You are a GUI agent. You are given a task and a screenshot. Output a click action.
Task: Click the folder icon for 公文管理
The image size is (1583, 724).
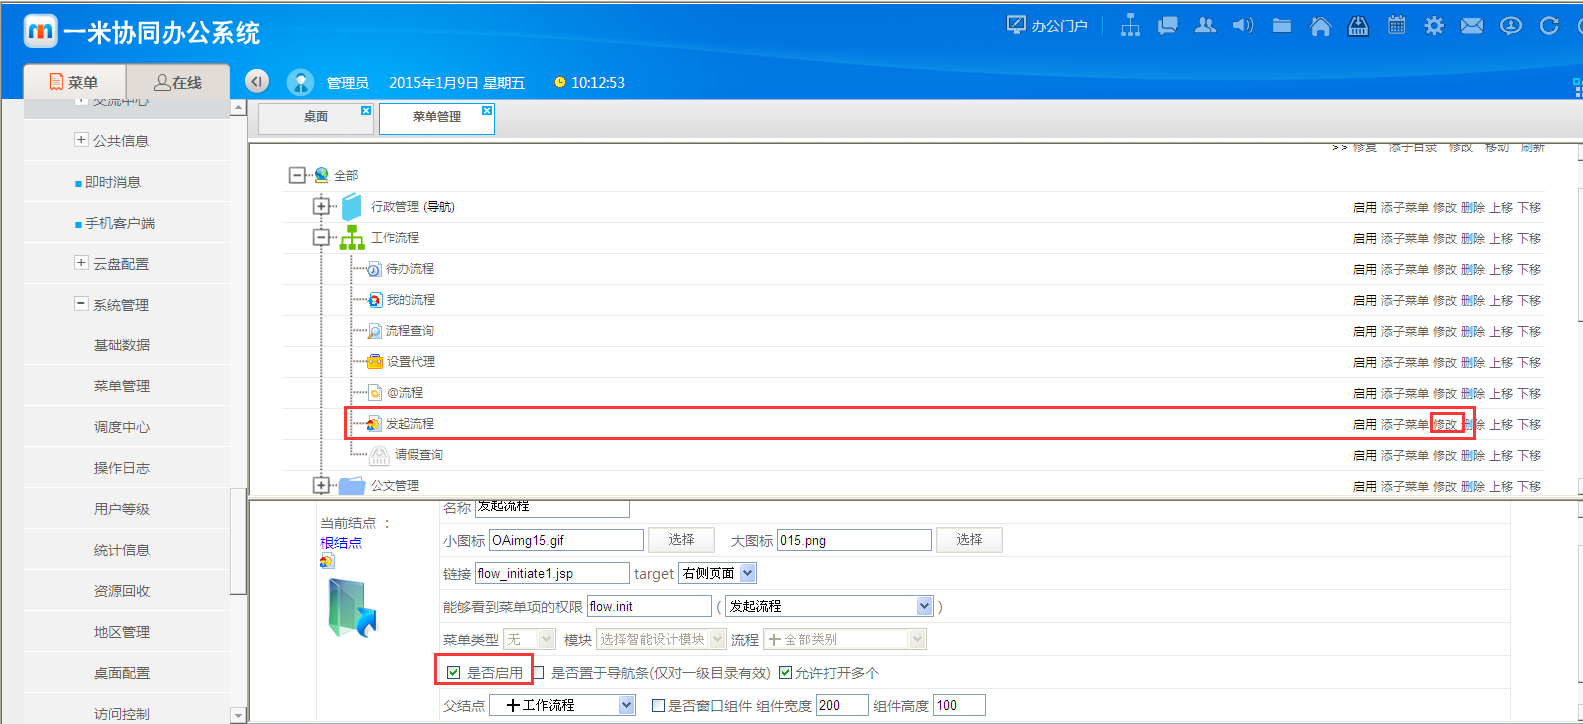pyautogui.click(x=351, y=486)
